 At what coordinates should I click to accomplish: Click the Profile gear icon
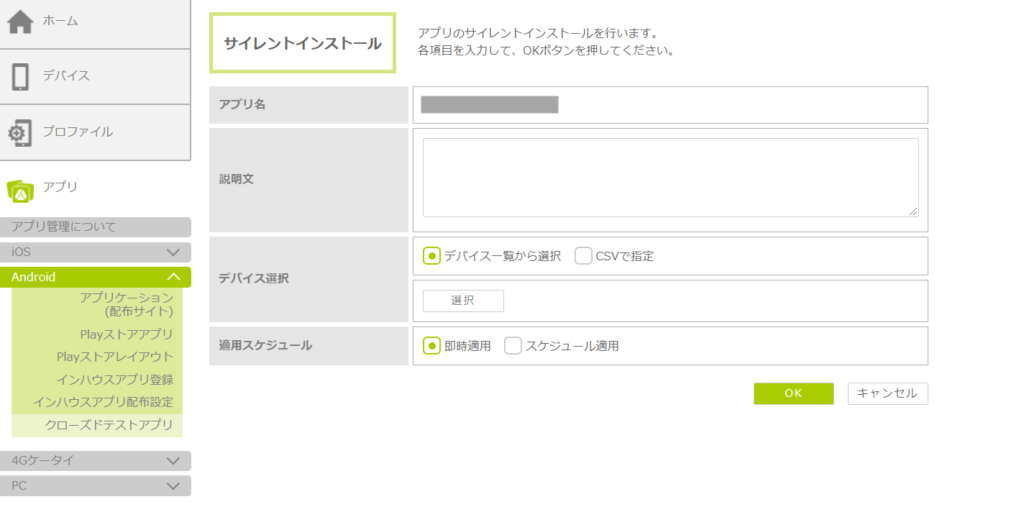pos(20,132)
